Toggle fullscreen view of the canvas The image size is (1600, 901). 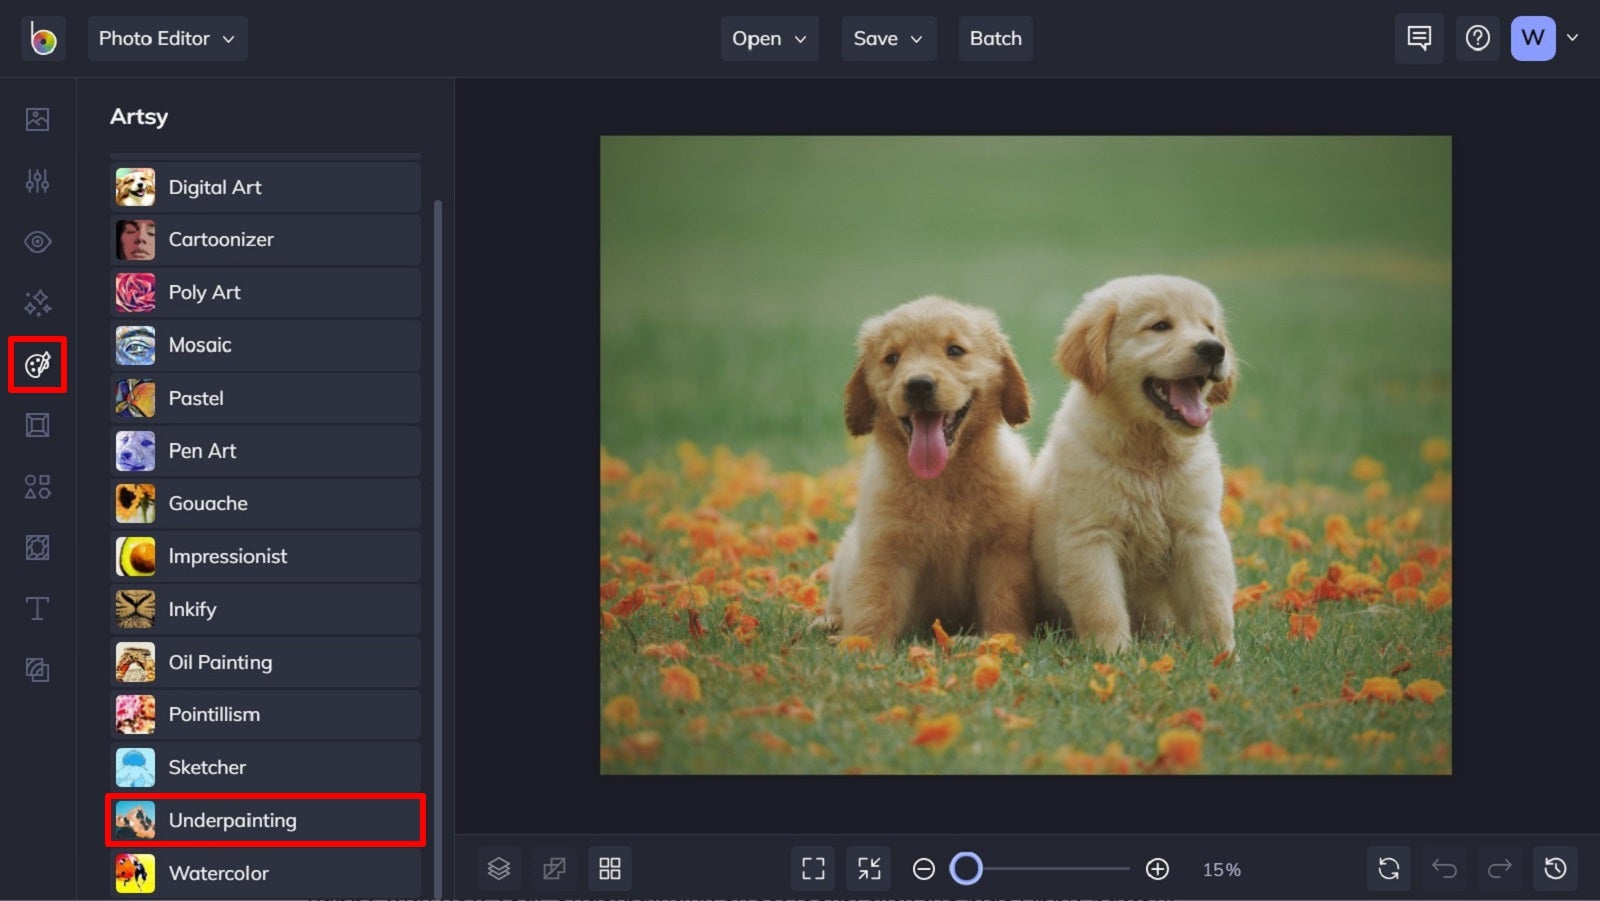click(x=813, y=868)
